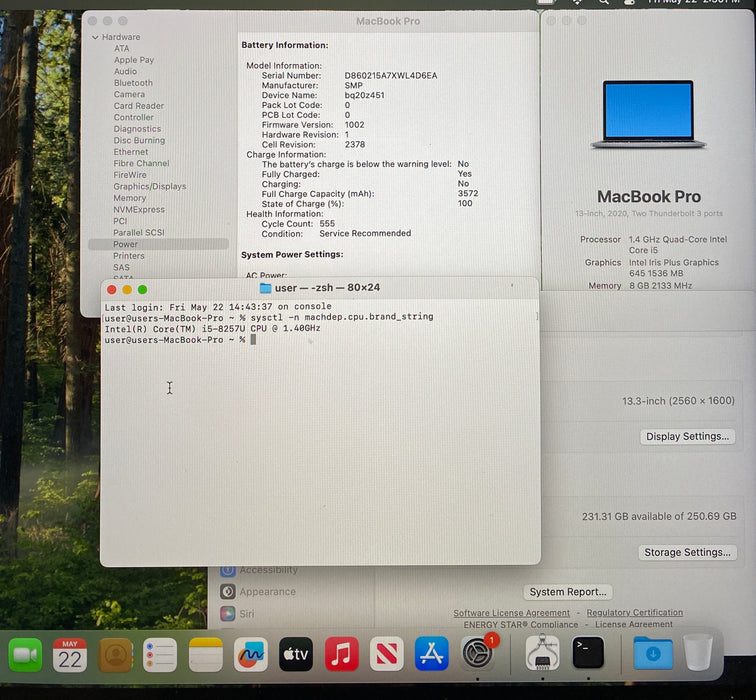Minimize Terminal with yellow button

127,290
